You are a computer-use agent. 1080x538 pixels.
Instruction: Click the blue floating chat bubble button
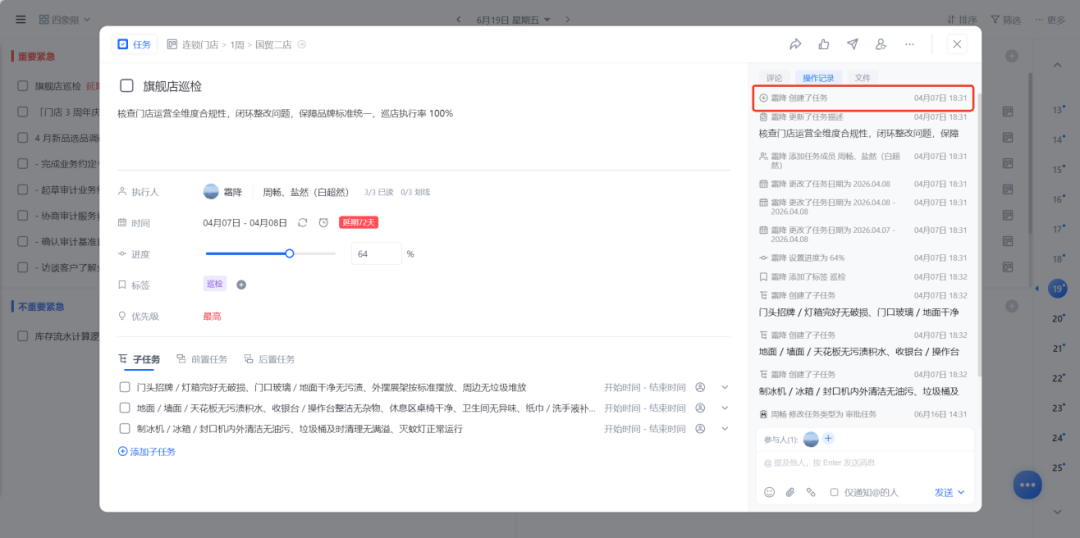[x=1028, y=485]
